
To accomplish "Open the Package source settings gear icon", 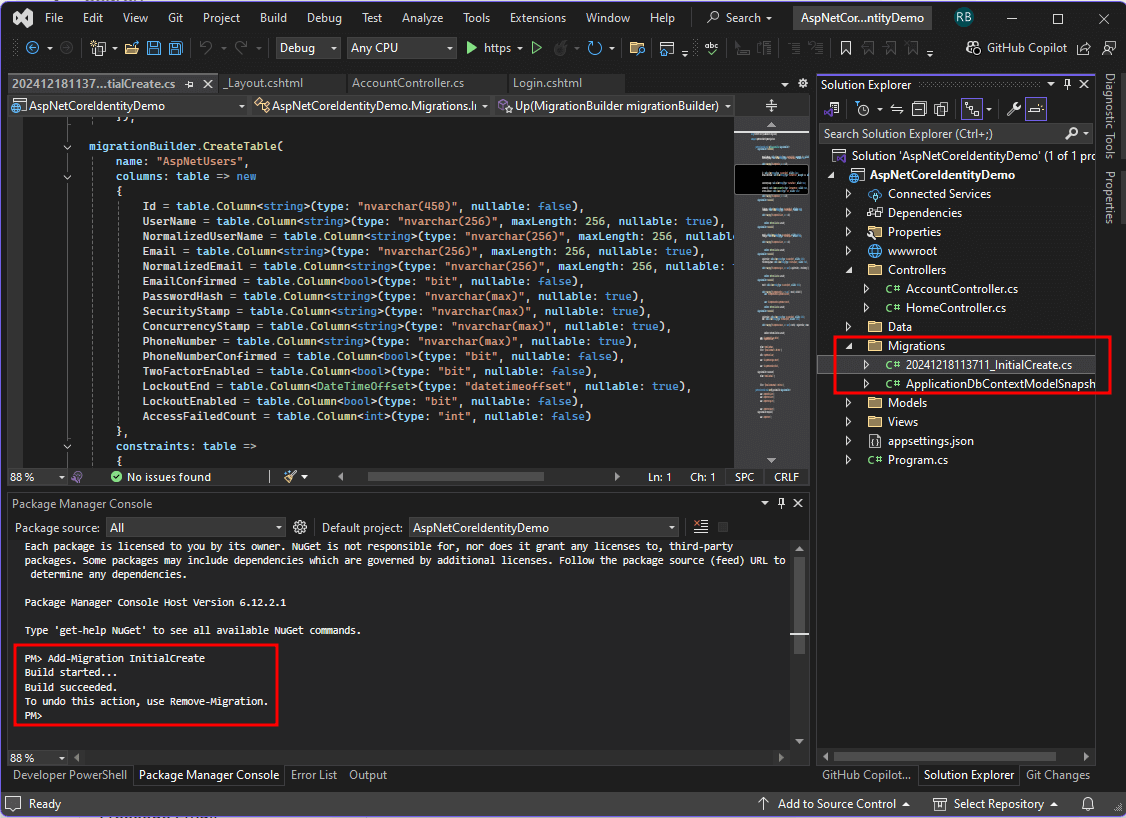I will (300, 527).
